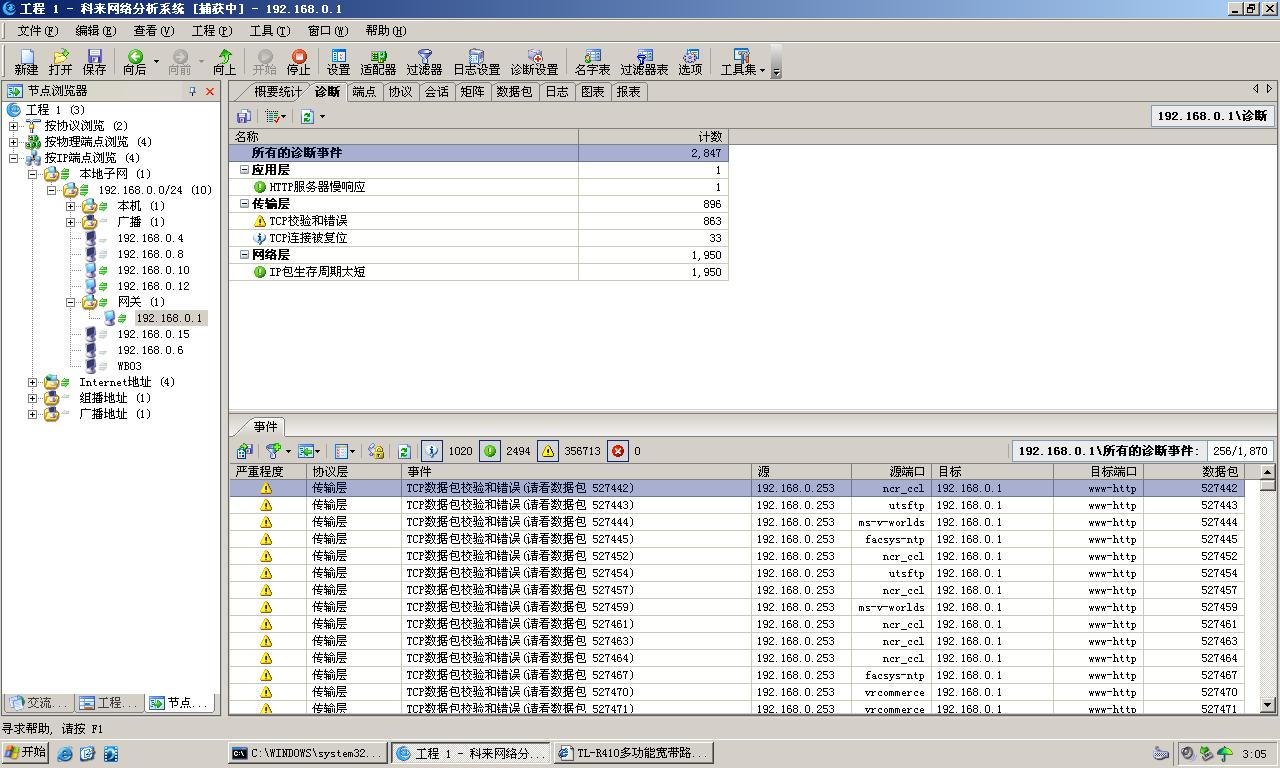Screen dimensions: 1280x768
Task: Toggle the blue information severity filter (1020)
Action: click(x=432, y=451)
